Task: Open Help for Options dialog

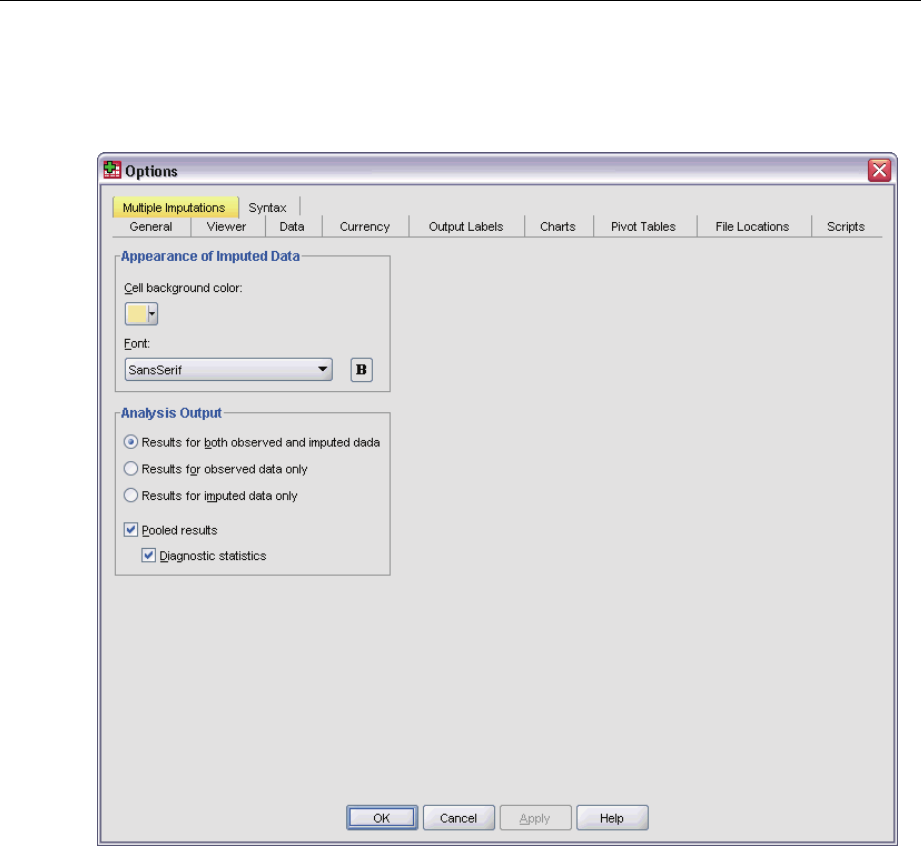Action: pos(612,818)
